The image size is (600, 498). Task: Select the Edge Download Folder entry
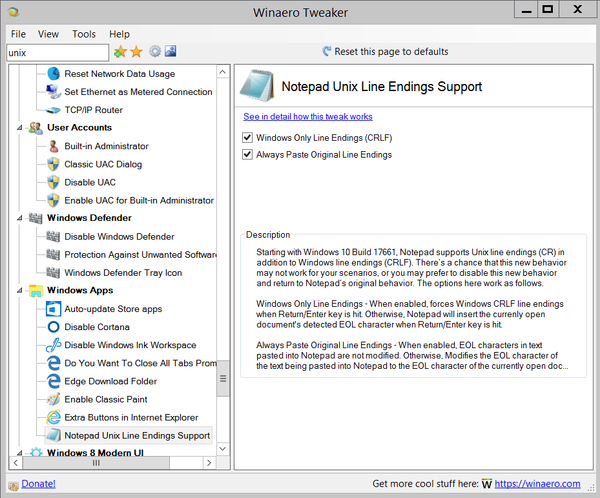[111, 381]
